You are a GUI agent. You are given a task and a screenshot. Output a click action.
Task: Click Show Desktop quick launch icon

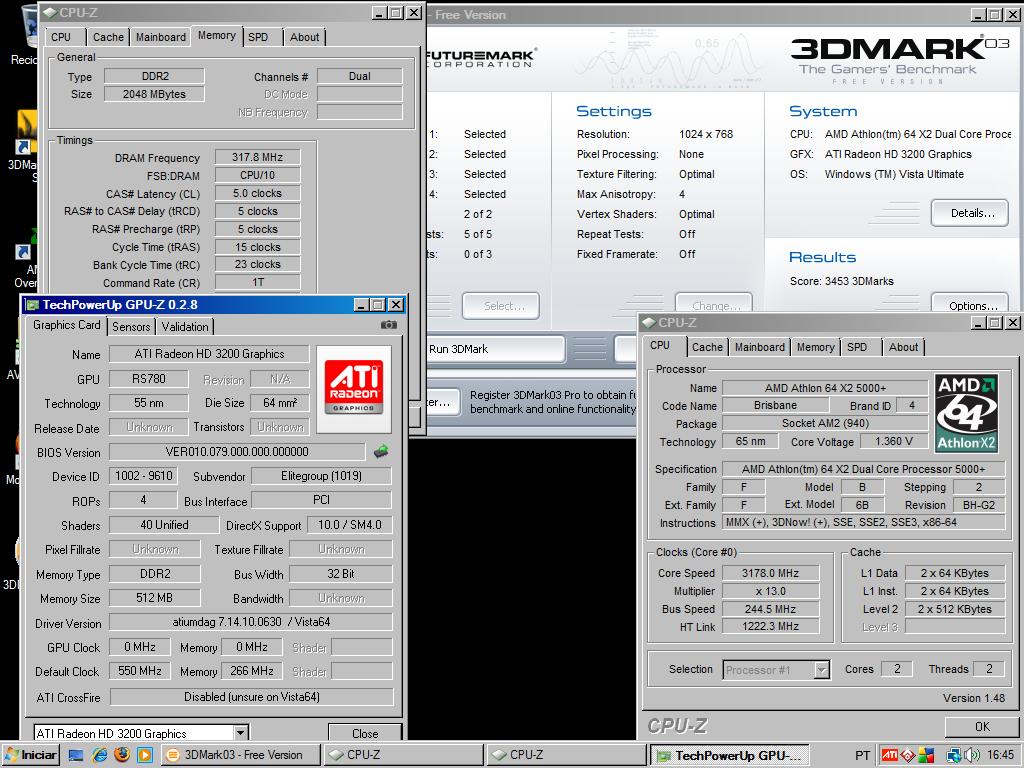click(76, 755)
